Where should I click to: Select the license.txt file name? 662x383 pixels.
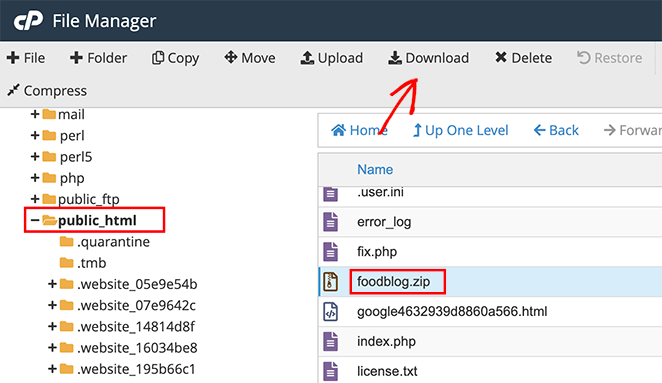[387, 371]
